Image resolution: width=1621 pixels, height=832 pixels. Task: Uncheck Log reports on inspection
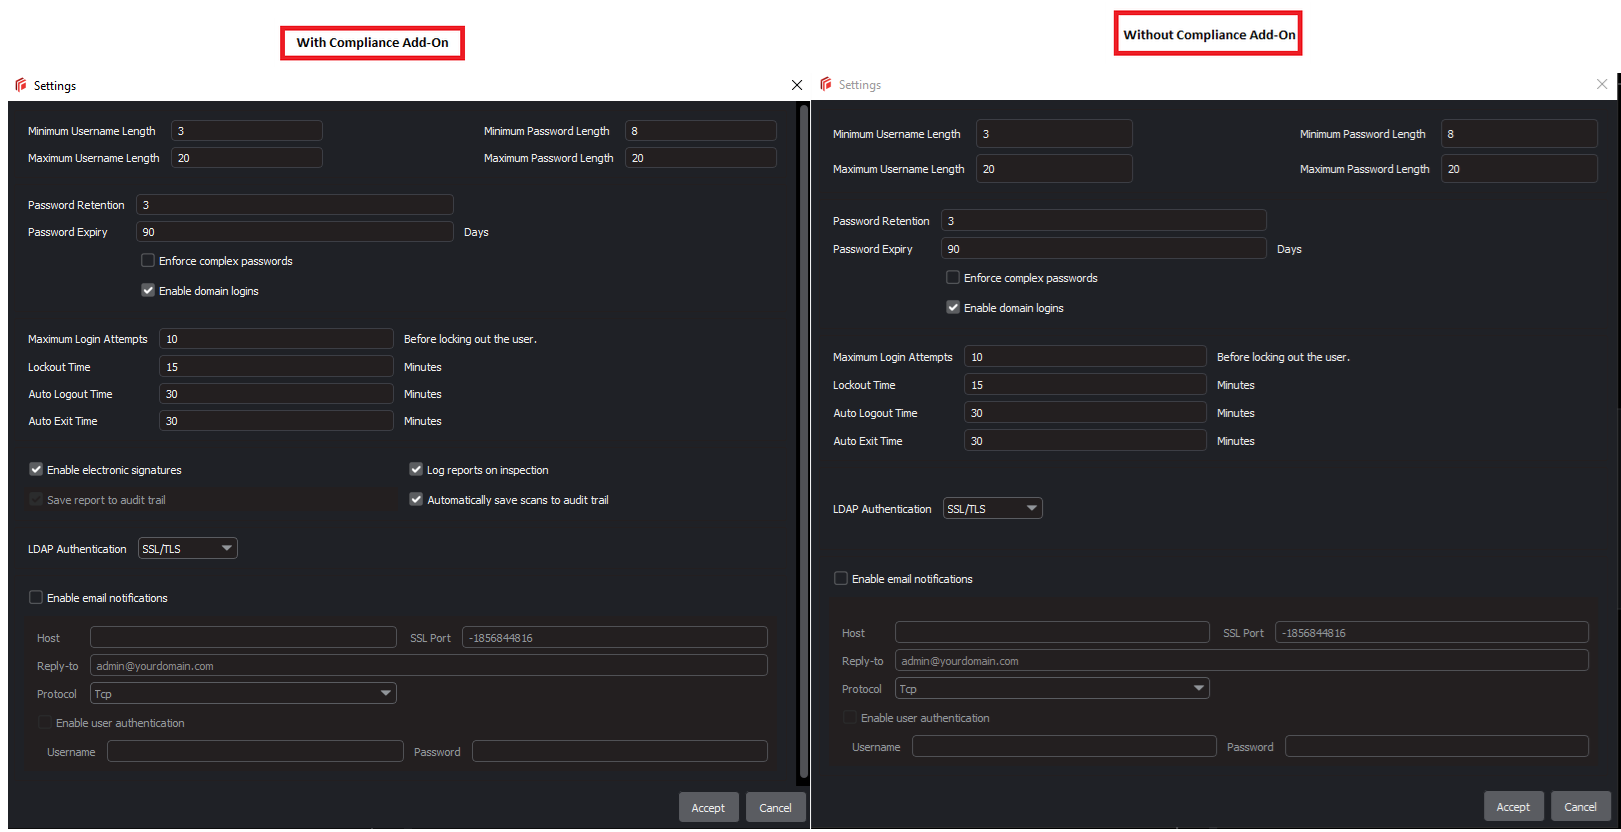click(x=416, y=470)
